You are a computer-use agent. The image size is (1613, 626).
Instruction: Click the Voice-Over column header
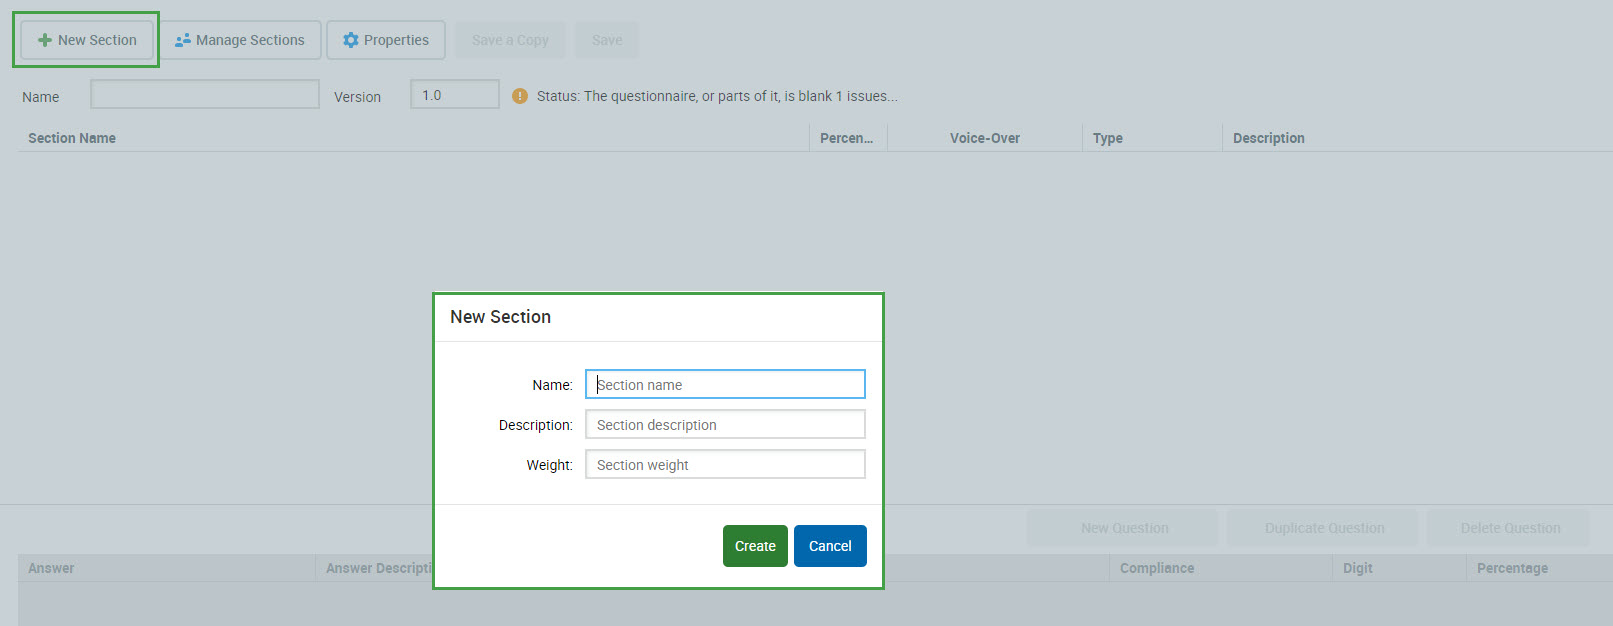tap(984, 138)
